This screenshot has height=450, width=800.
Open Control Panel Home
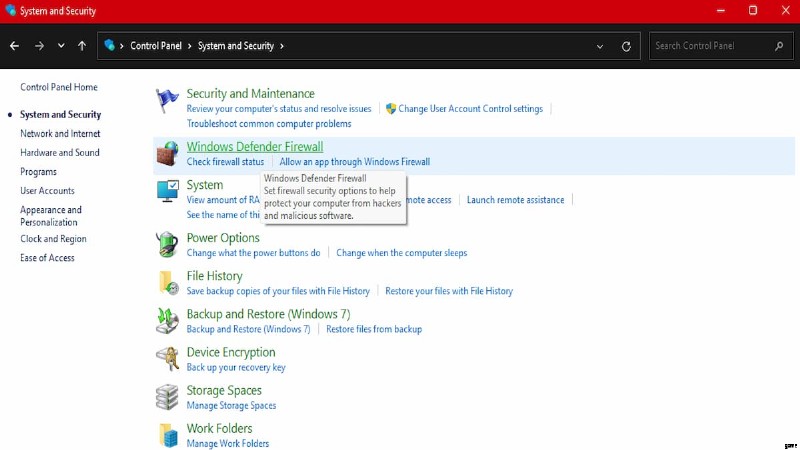pyautogui.click(x=59, y=87)
